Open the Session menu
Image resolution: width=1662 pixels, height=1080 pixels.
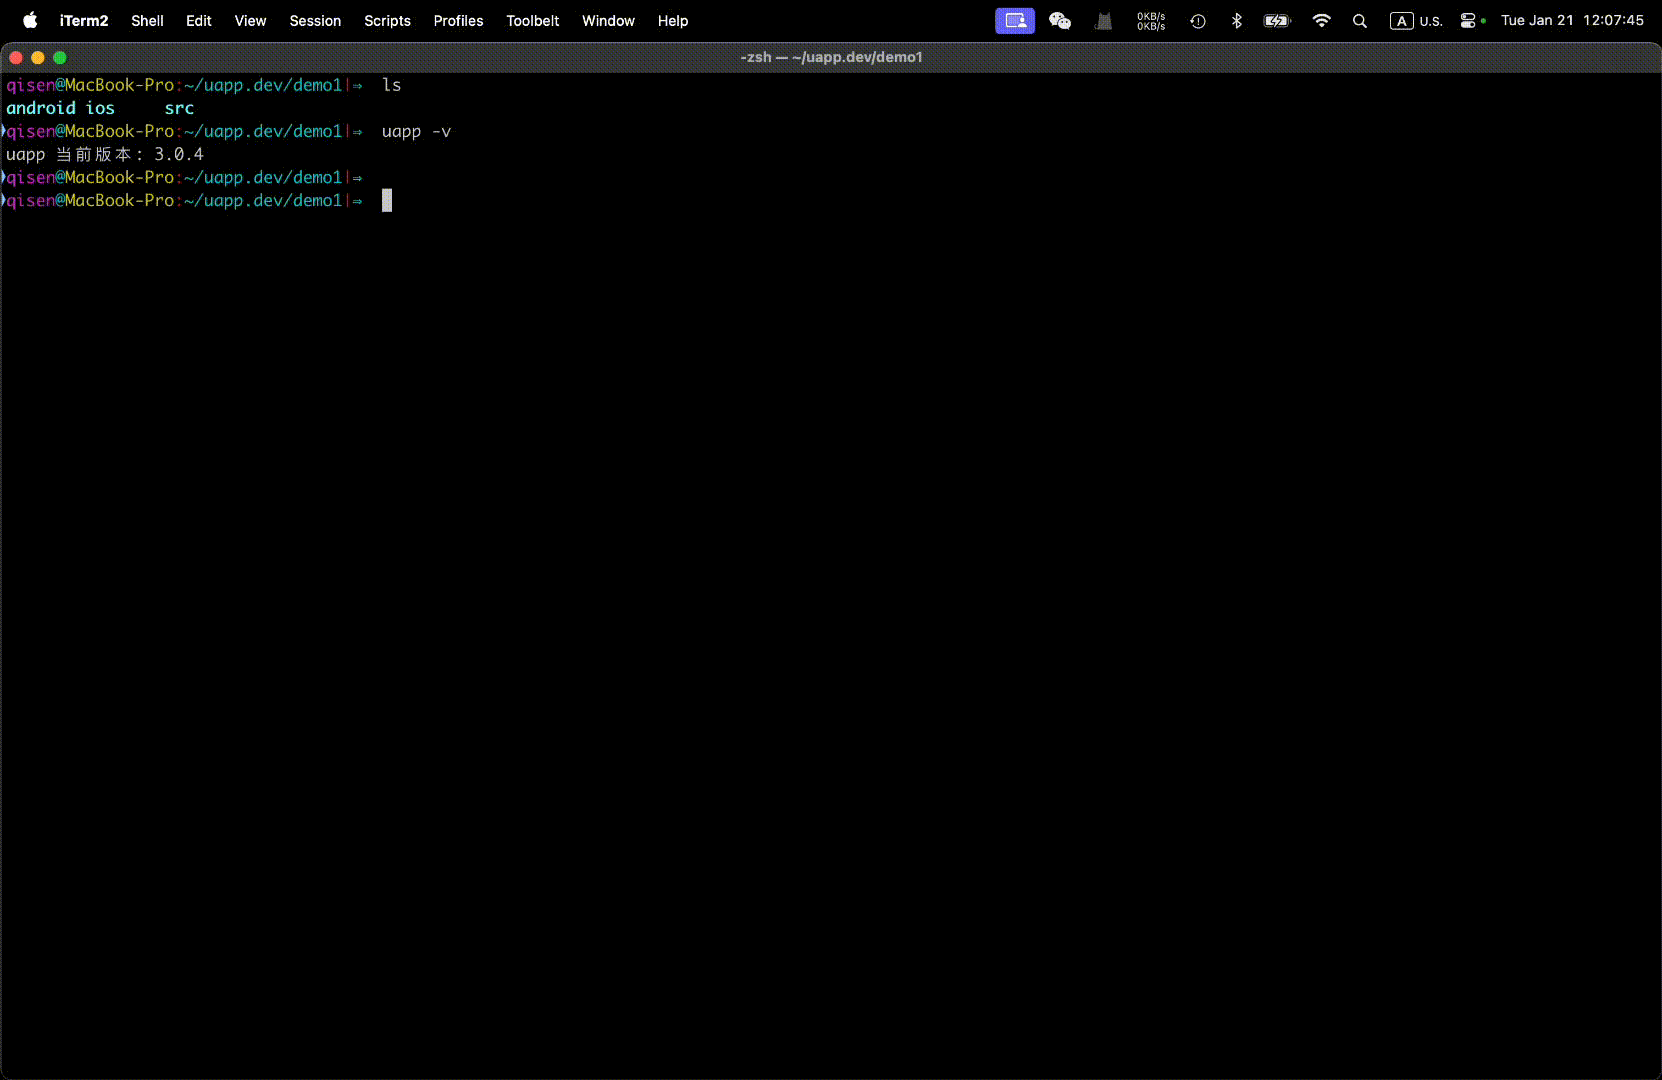coord(314,20)
